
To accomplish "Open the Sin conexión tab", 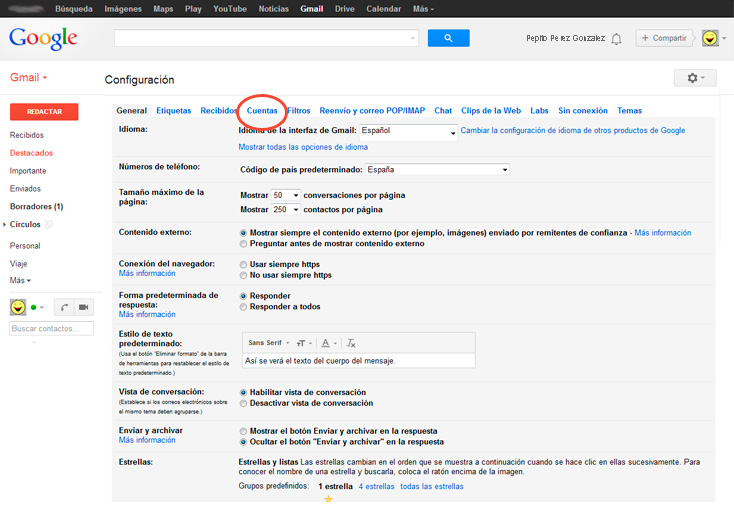I will (583, 110).
